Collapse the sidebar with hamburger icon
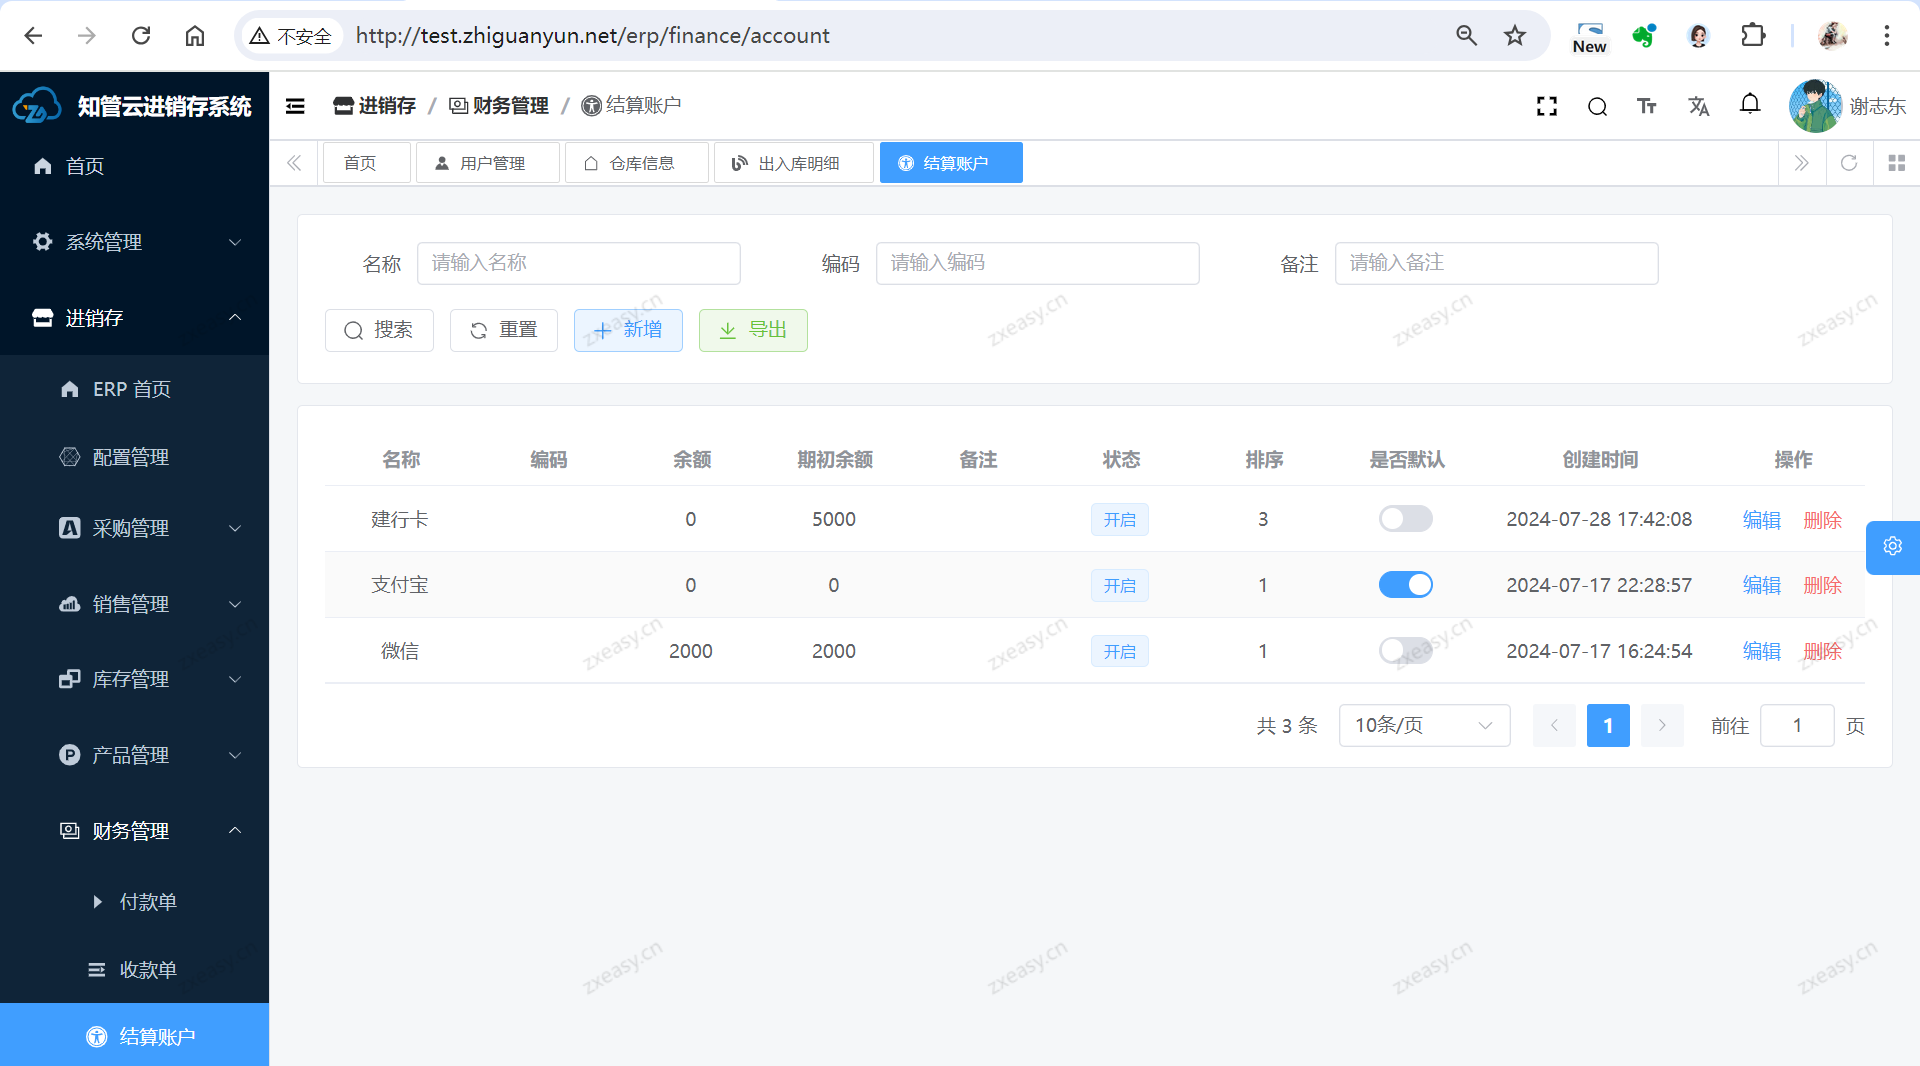The image size is (1920, 1066). (295, 106)
